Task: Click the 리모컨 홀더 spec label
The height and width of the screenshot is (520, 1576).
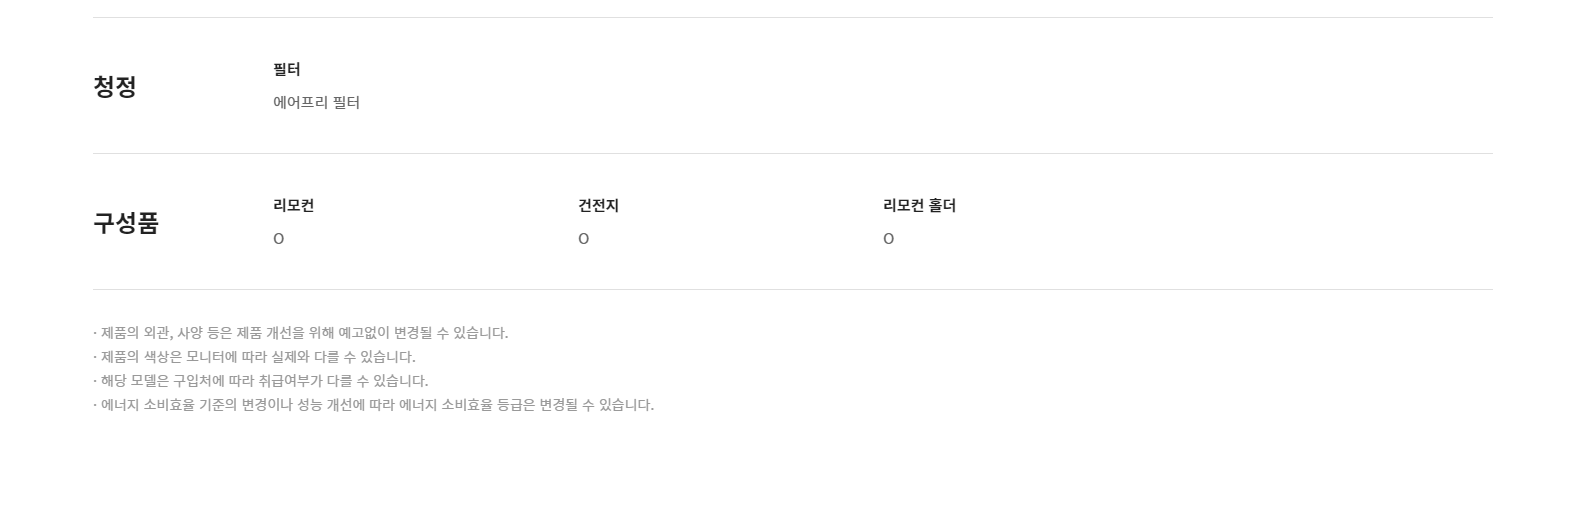Action: tap(920, 205)
